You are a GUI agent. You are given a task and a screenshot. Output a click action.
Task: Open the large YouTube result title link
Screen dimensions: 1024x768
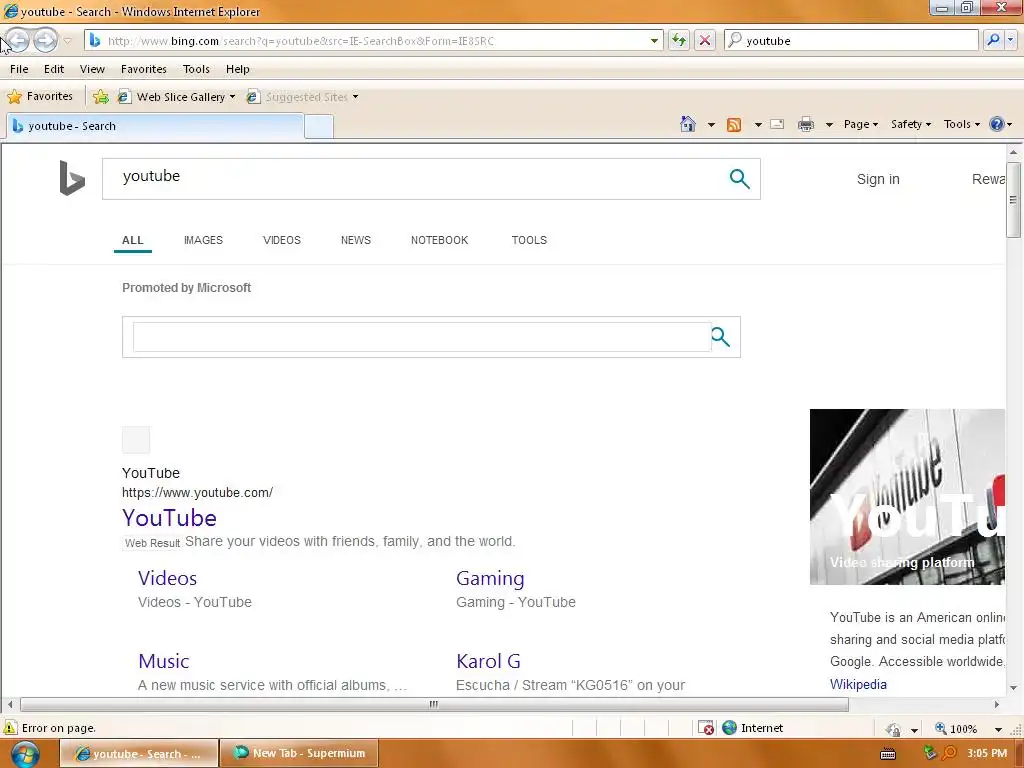coord(169,518)
